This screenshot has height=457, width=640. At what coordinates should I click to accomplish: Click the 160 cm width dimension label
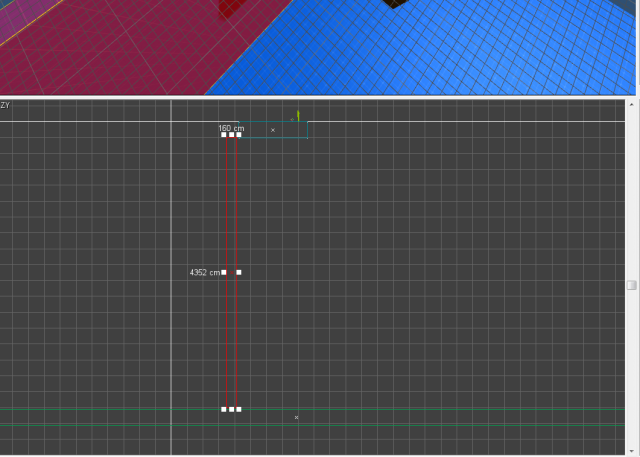click(231, 128)
